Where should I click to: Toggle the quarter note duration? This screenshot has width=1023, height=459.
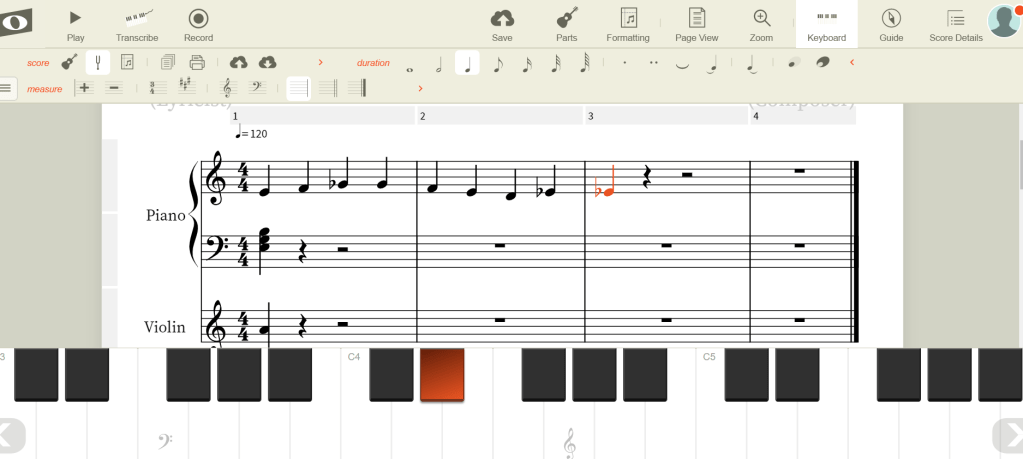467,63
